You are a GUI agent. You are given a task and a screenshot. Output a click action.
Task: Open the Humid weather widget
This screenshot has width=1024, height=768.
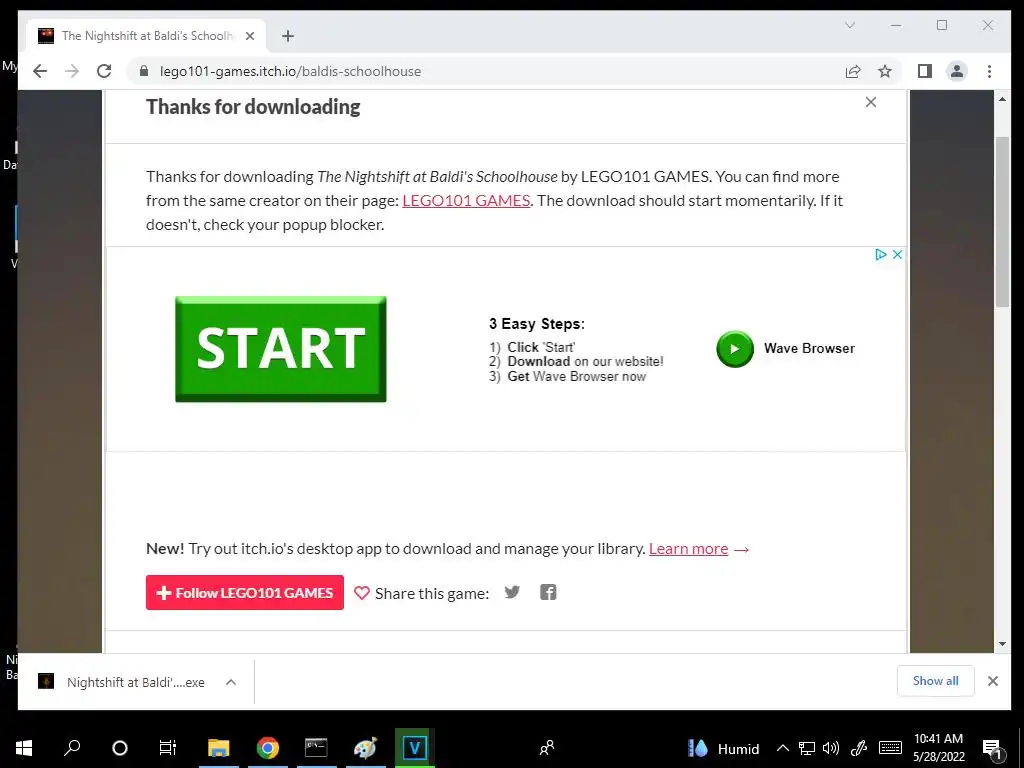click(724, 748)
